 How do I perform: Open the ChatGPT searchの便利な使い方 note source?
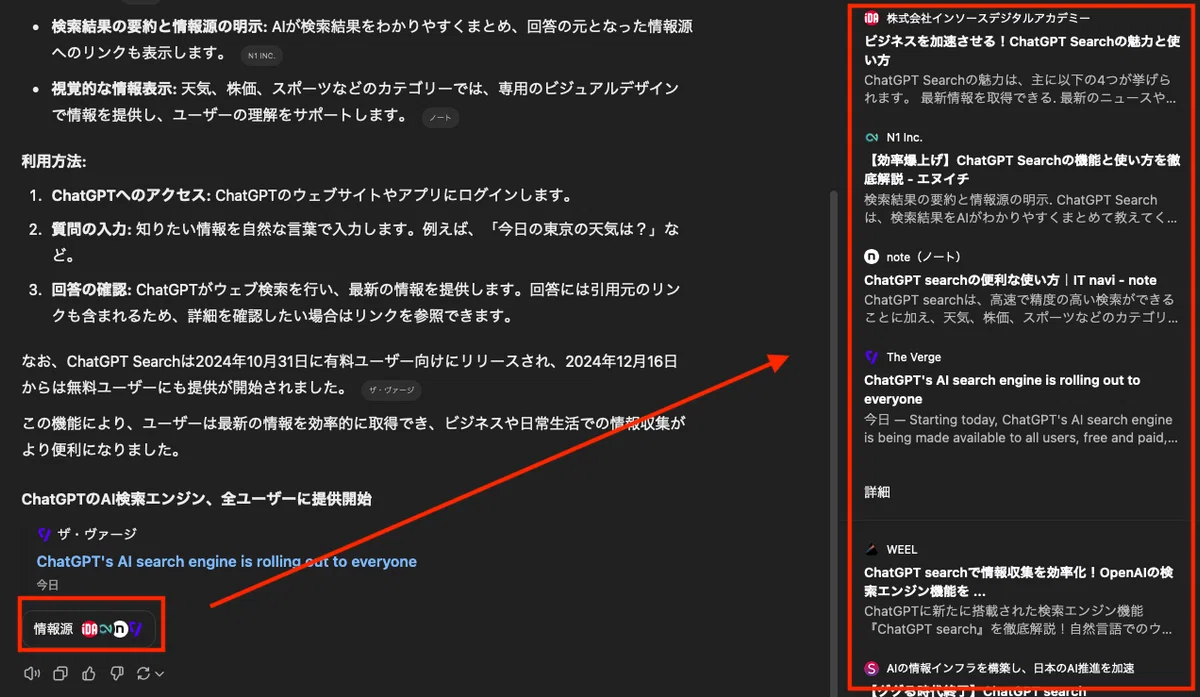pyautogui.click(x=1010, y=280)
